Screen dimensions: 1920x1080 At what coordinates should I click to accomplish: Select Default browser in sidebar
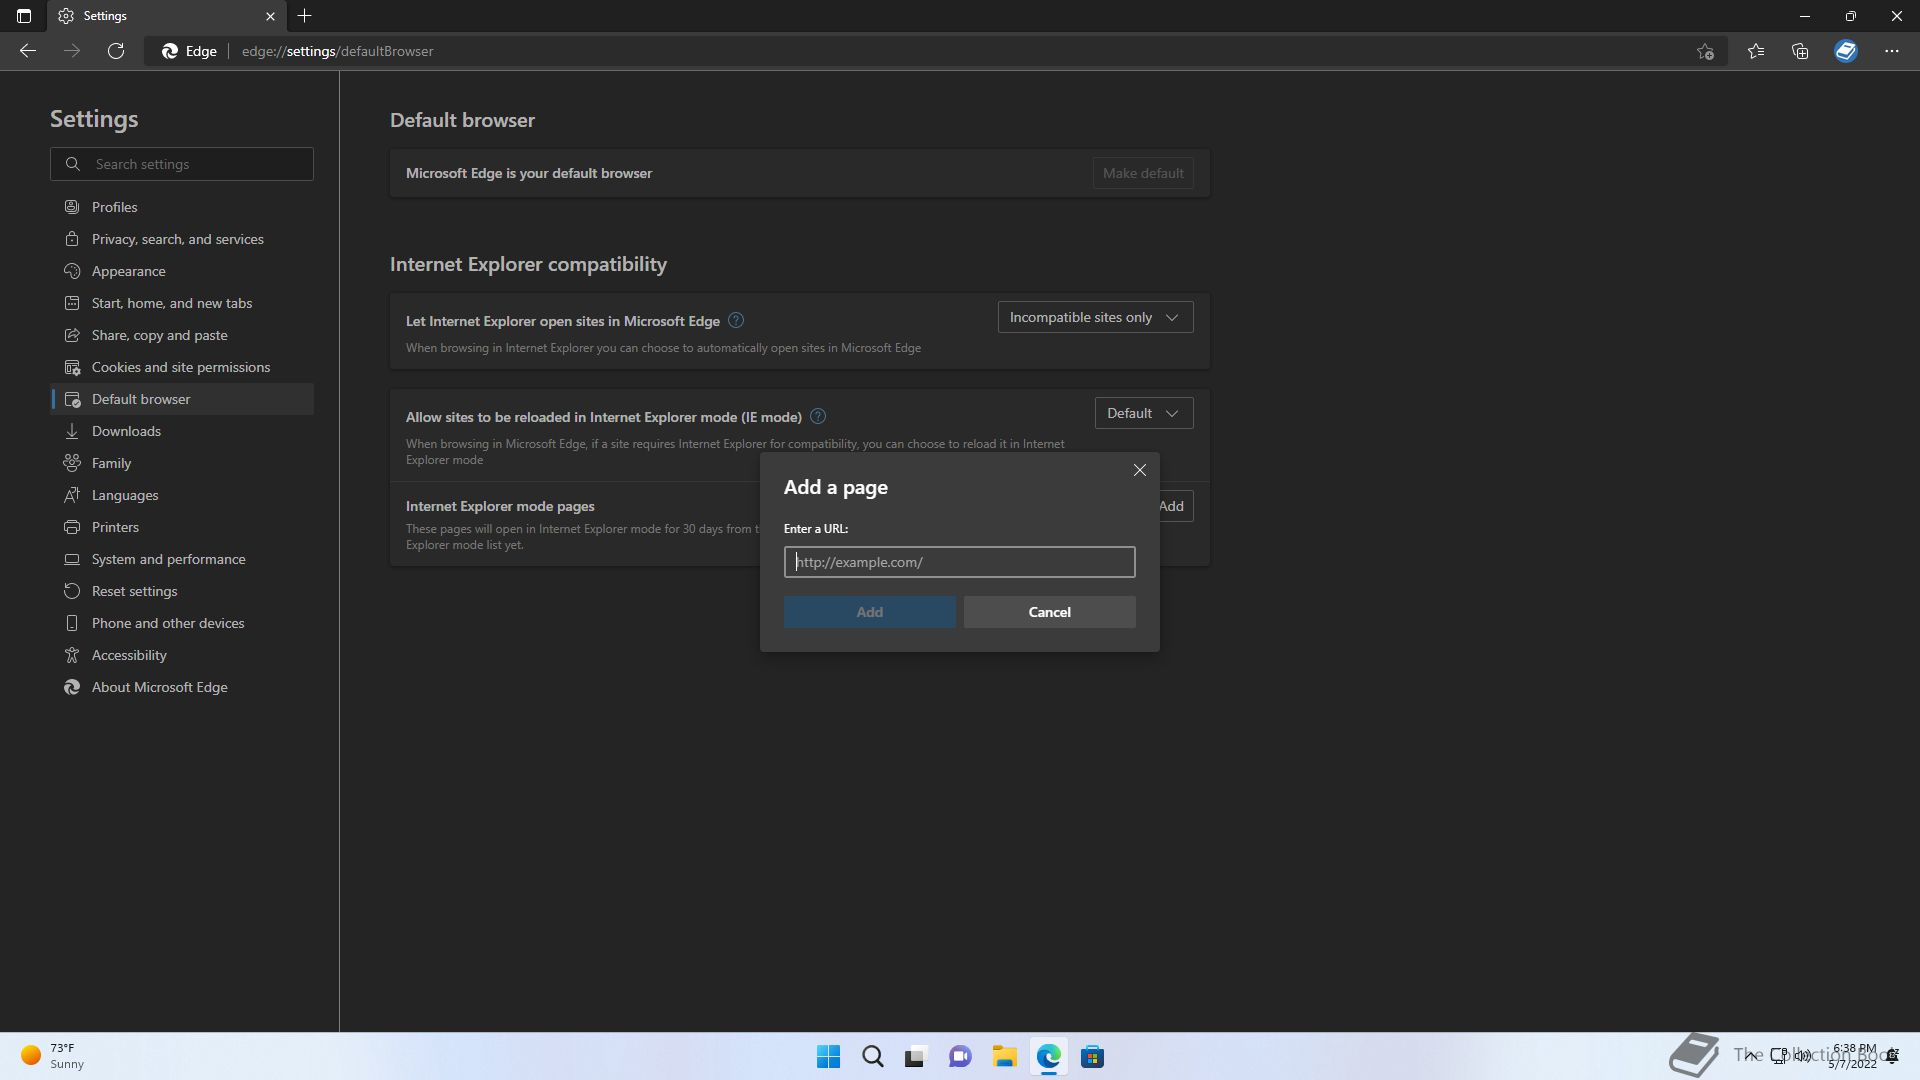click(x=182, y=399)
